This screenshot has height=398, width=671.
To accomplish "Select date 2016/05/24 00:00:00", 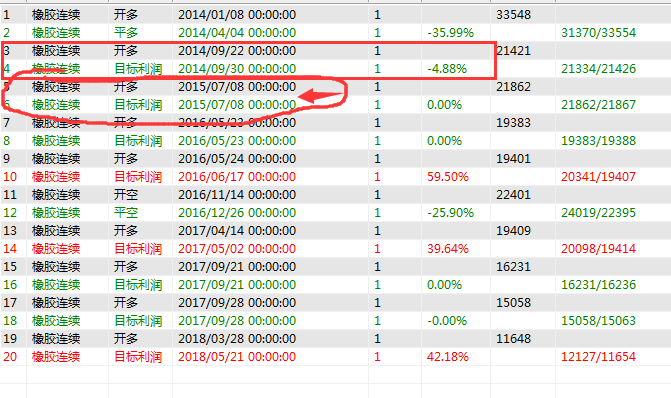I will pos(237,159).
